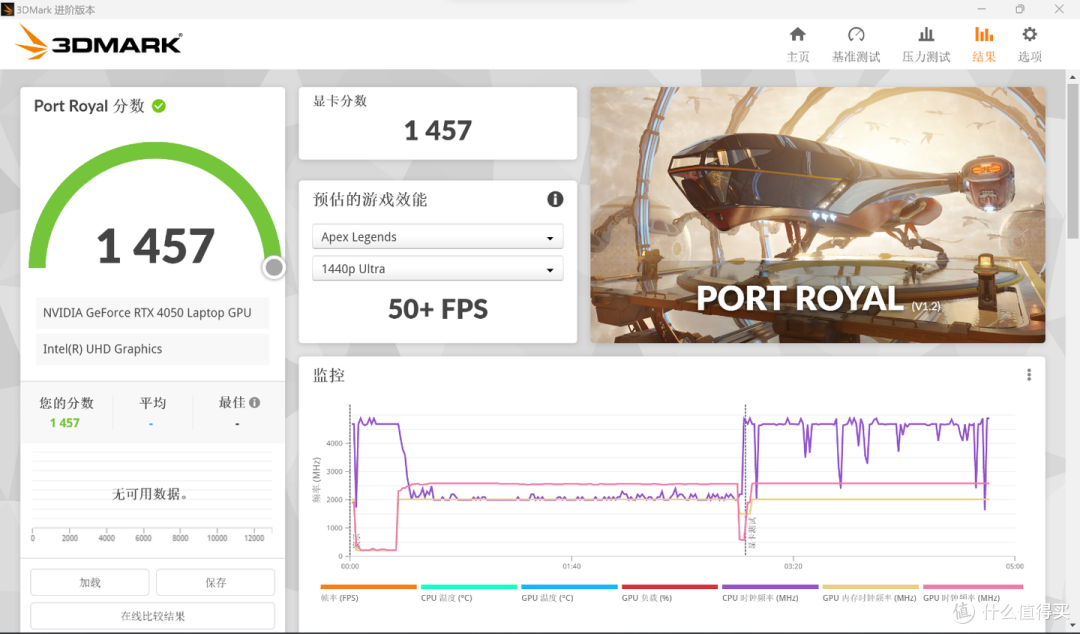Click the options gear icon
Image resolution: width=1080 pixels, height=634 pixels.
click(x=1030, y=34)
